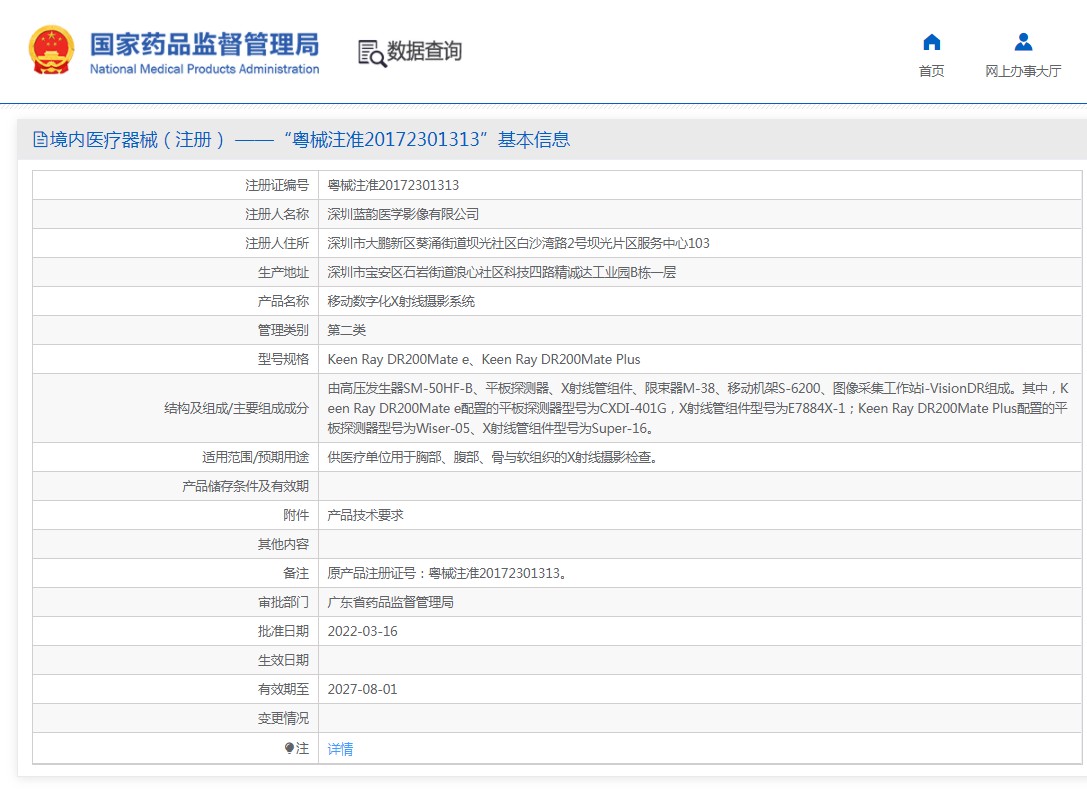Click the national emblem logo
Image resolution: width=1087 pixels, height=793 pixels.
point(51,50)
